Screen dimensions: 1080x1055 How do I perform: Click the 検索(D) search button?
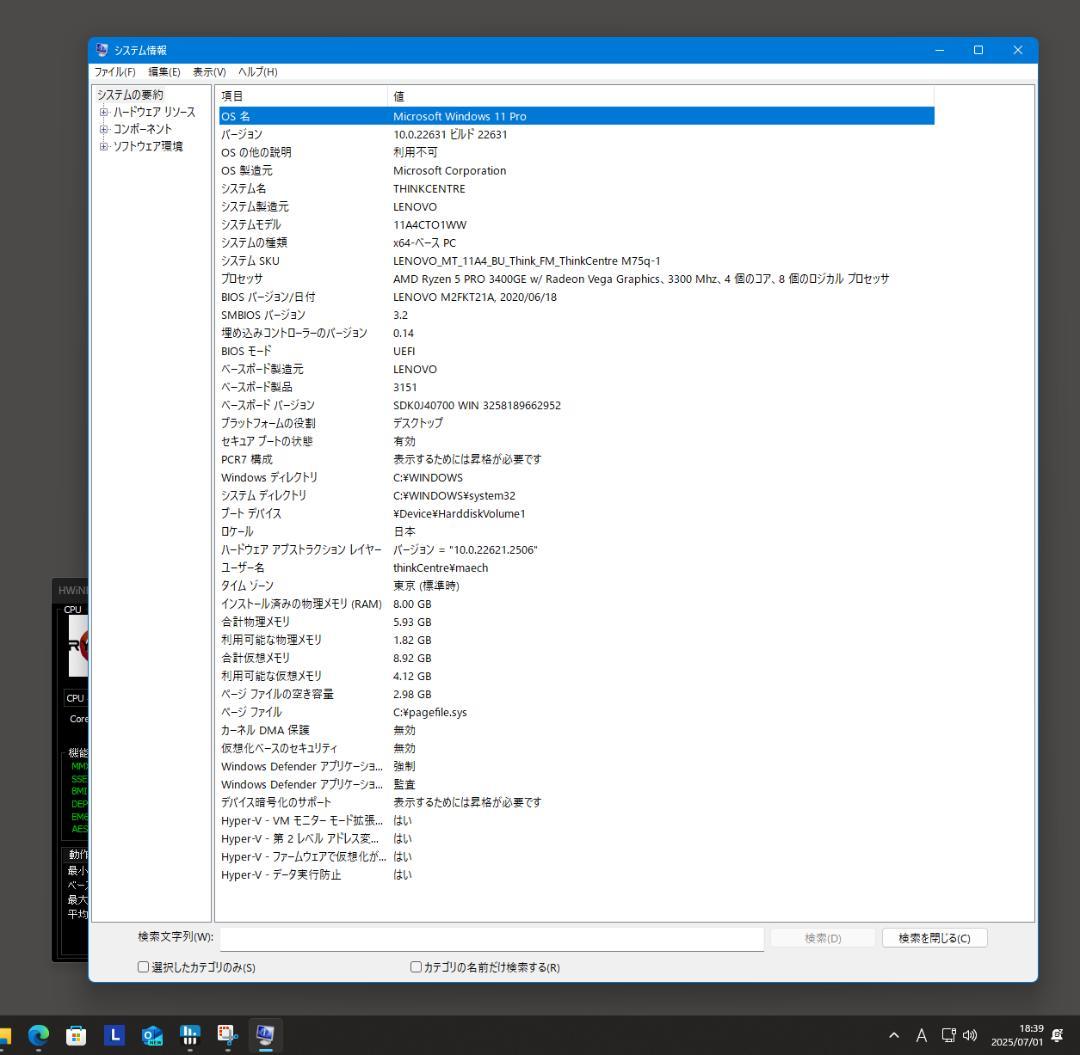tap(821, 938)
